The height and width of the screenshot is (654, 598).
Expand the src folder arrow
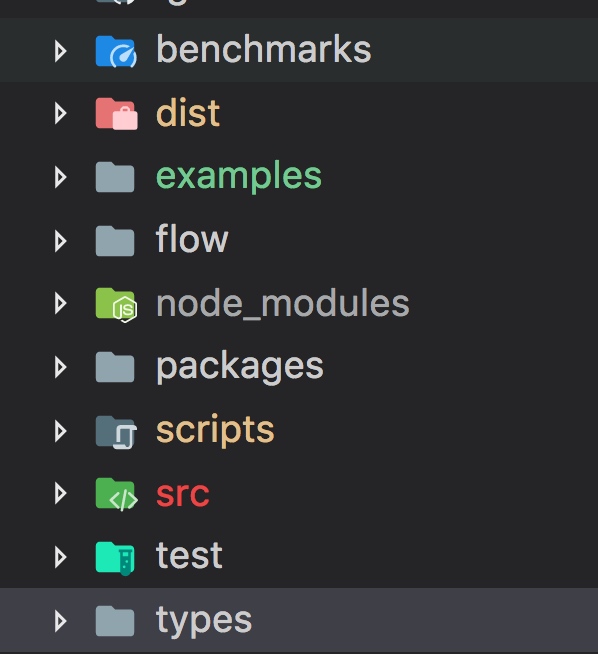(60, 493)
